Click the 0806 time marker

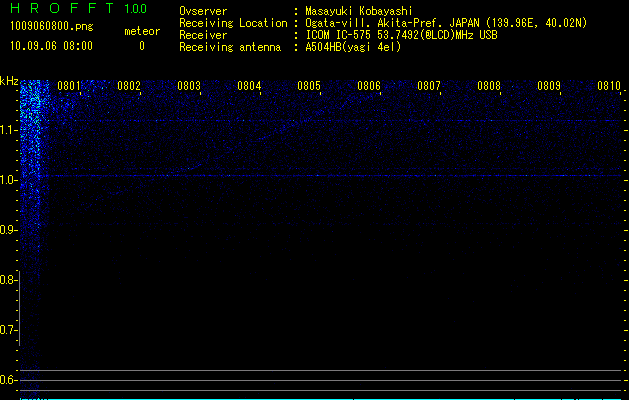369,86
